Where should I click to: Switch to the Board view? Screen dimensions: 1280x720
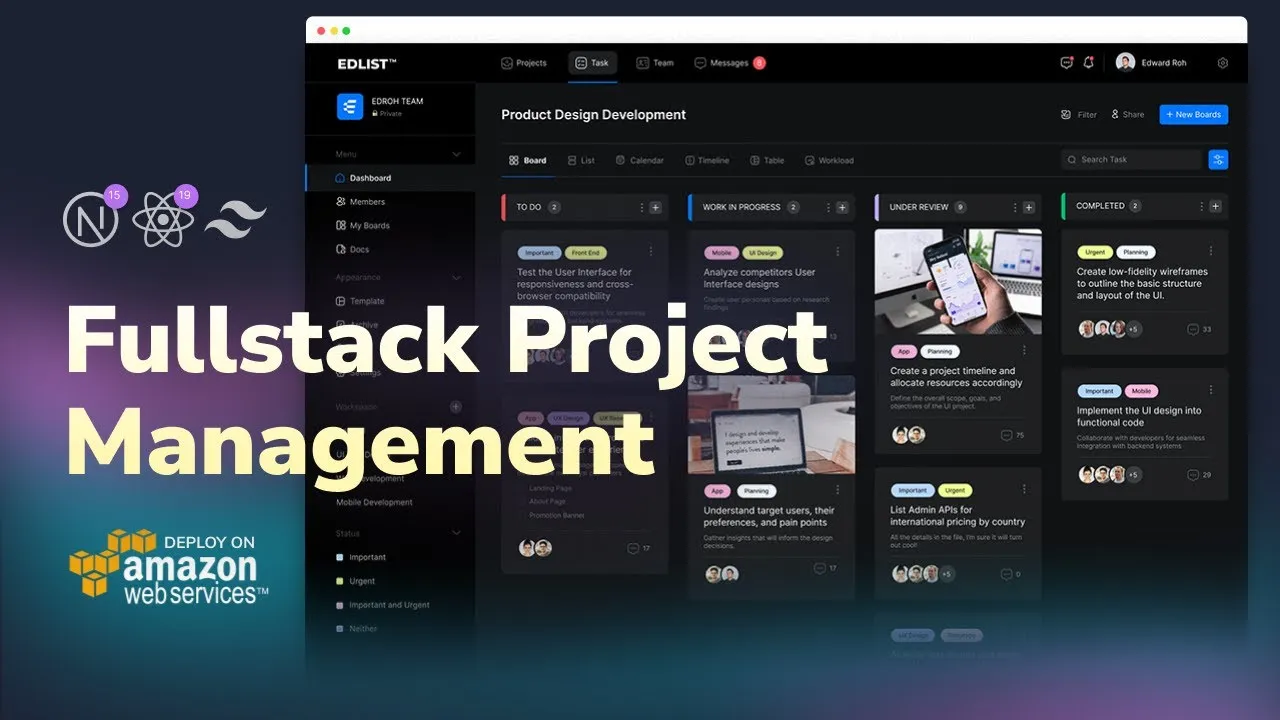tap(527, 160)
